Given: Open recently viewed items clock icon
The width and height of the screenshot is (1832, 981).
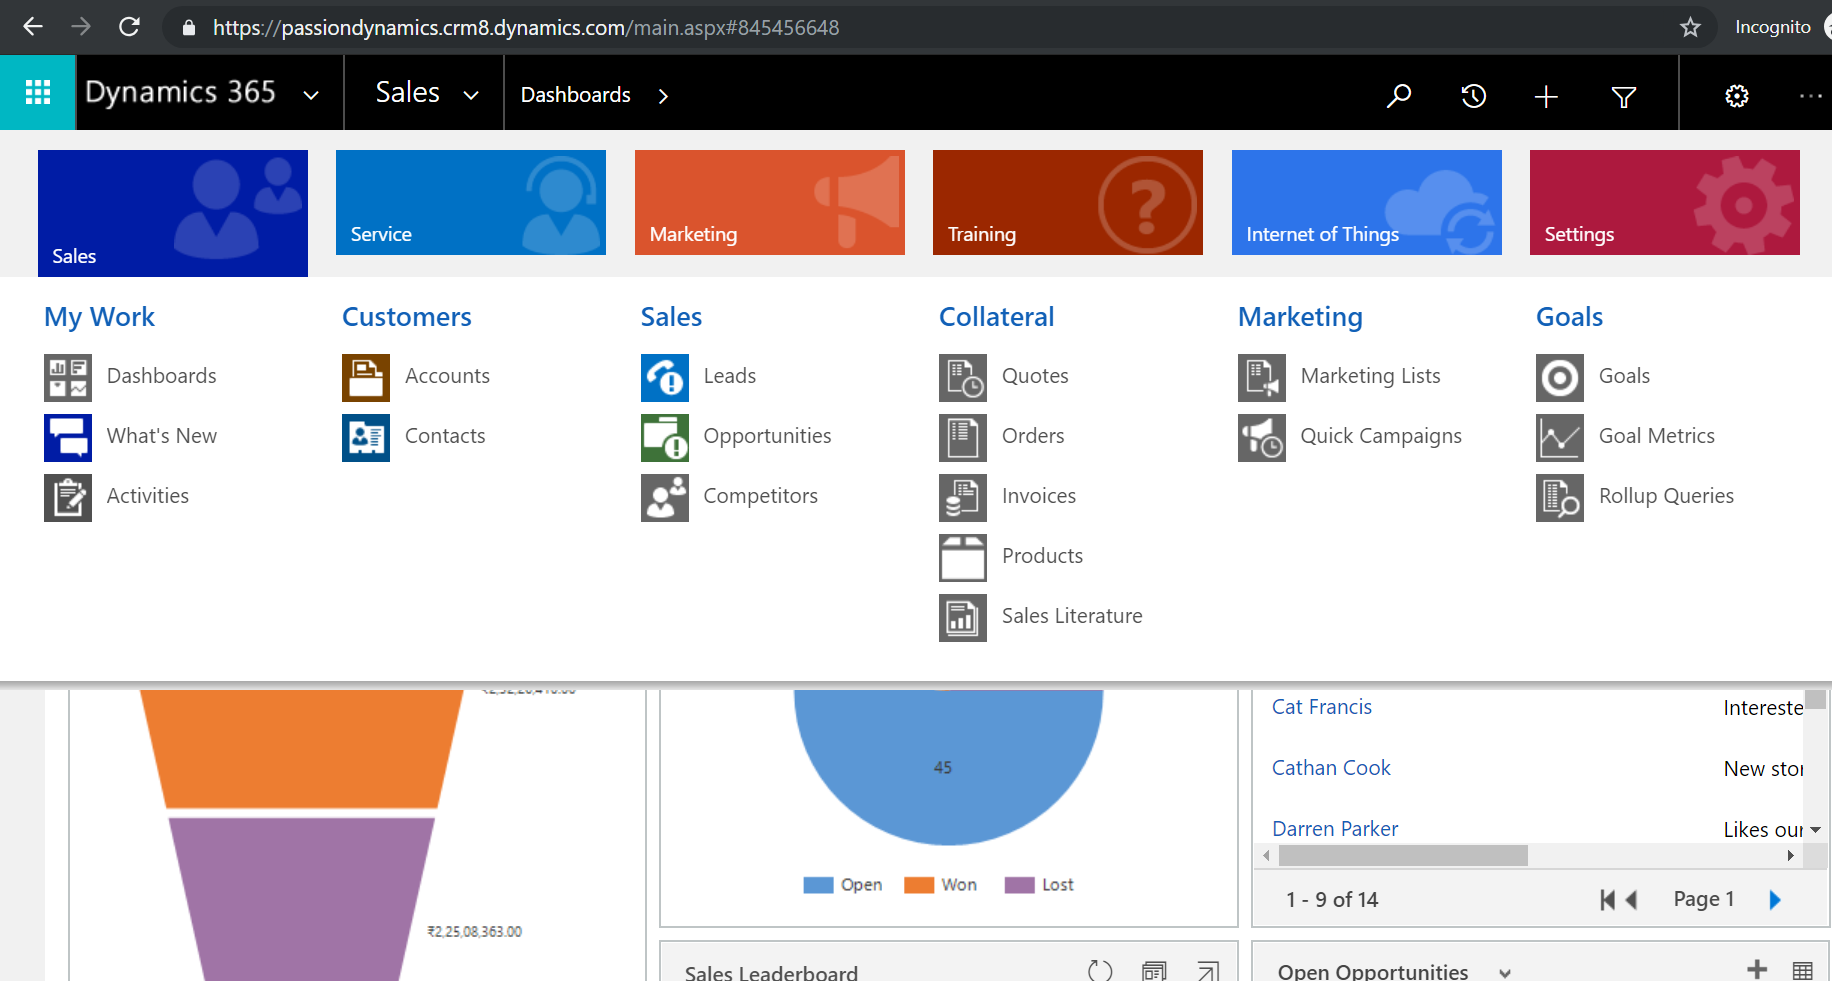Looking at the screenshot, I should (1473, 96).
